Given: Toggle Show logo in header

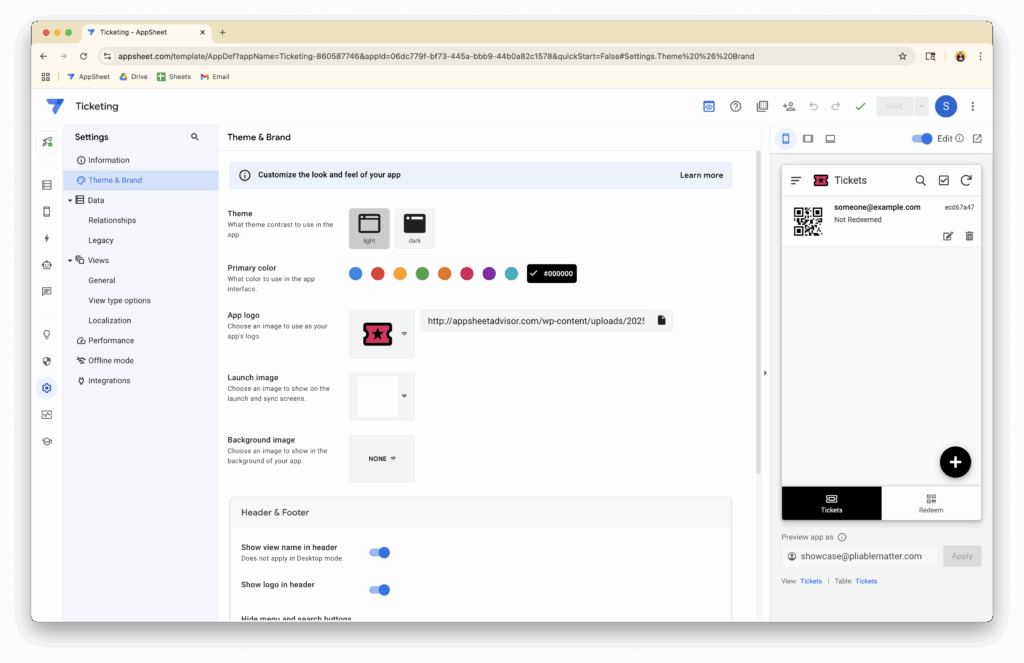Looking at the screenshot, I should click(379, 590).
